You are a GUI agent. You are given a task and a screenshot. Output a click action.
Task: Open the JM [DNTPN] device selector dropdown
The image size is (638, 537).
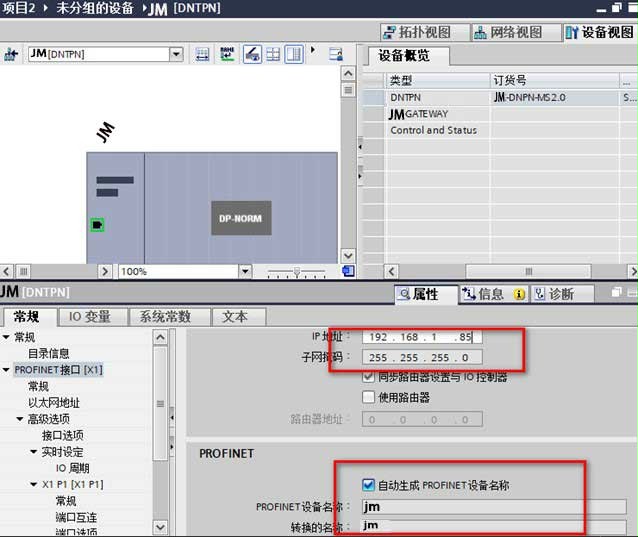[176, 54]
